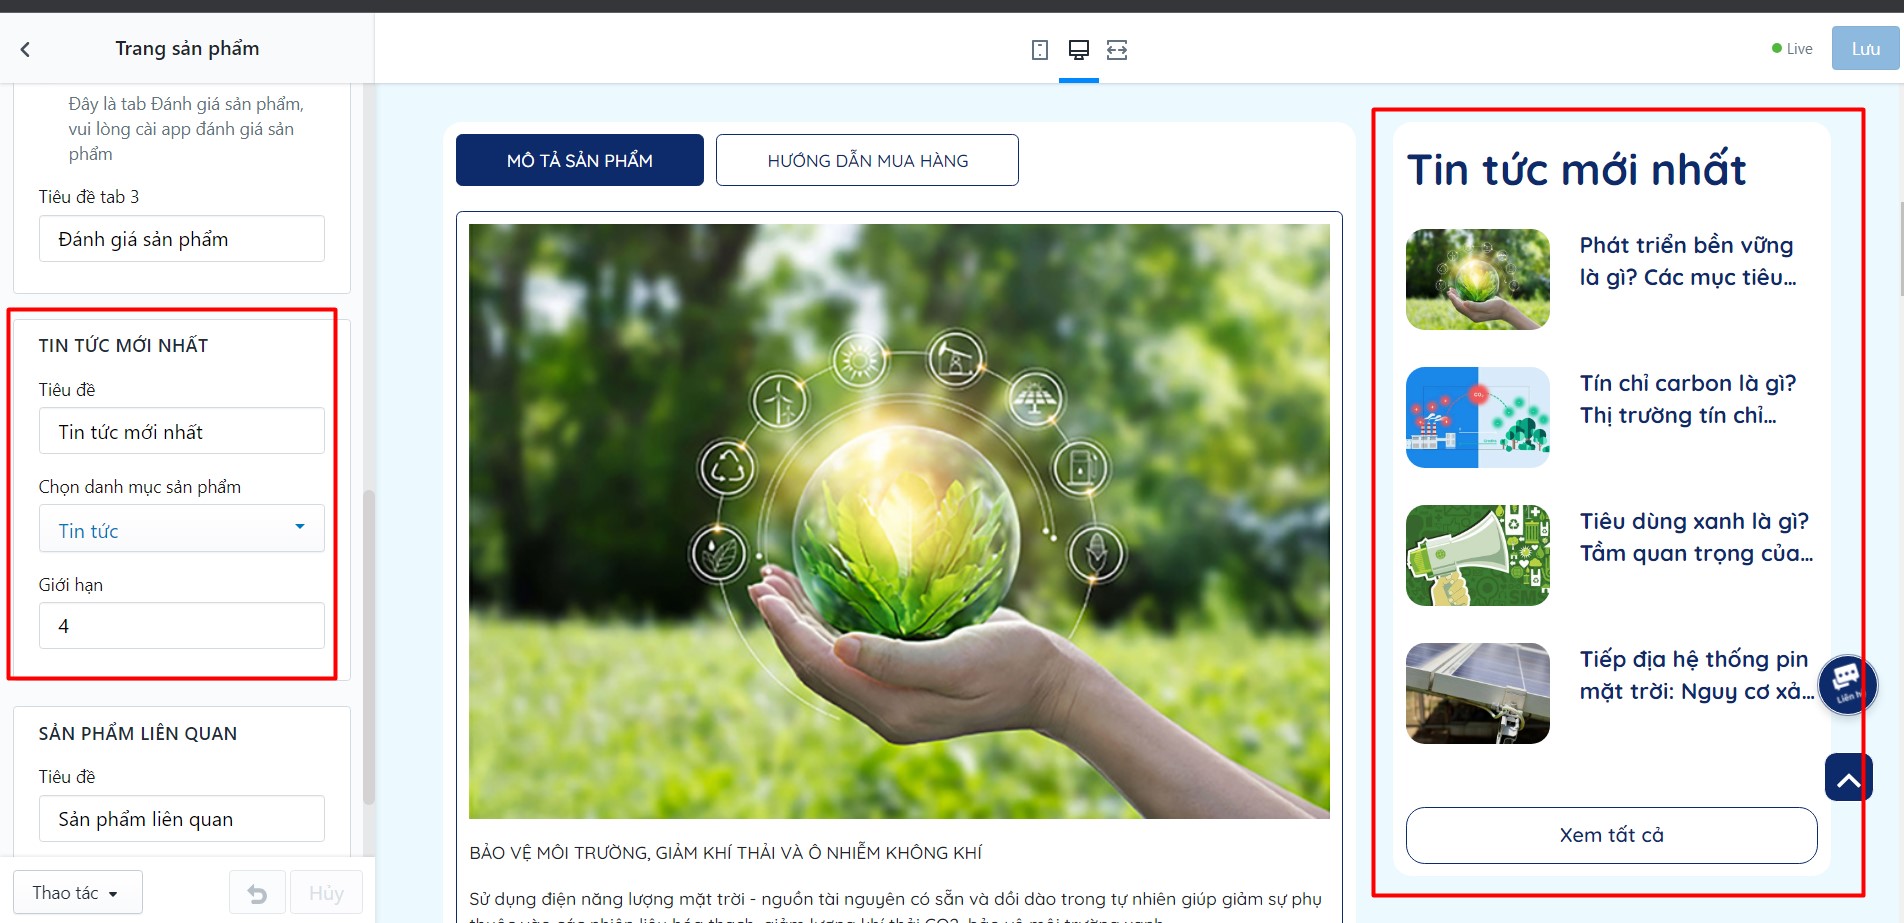The height and width of the screenshot is (923, 1904).
Task: Click the Chọn danh mục sản phẩm label
Action: pyautogui.click(x=140, y=487)
